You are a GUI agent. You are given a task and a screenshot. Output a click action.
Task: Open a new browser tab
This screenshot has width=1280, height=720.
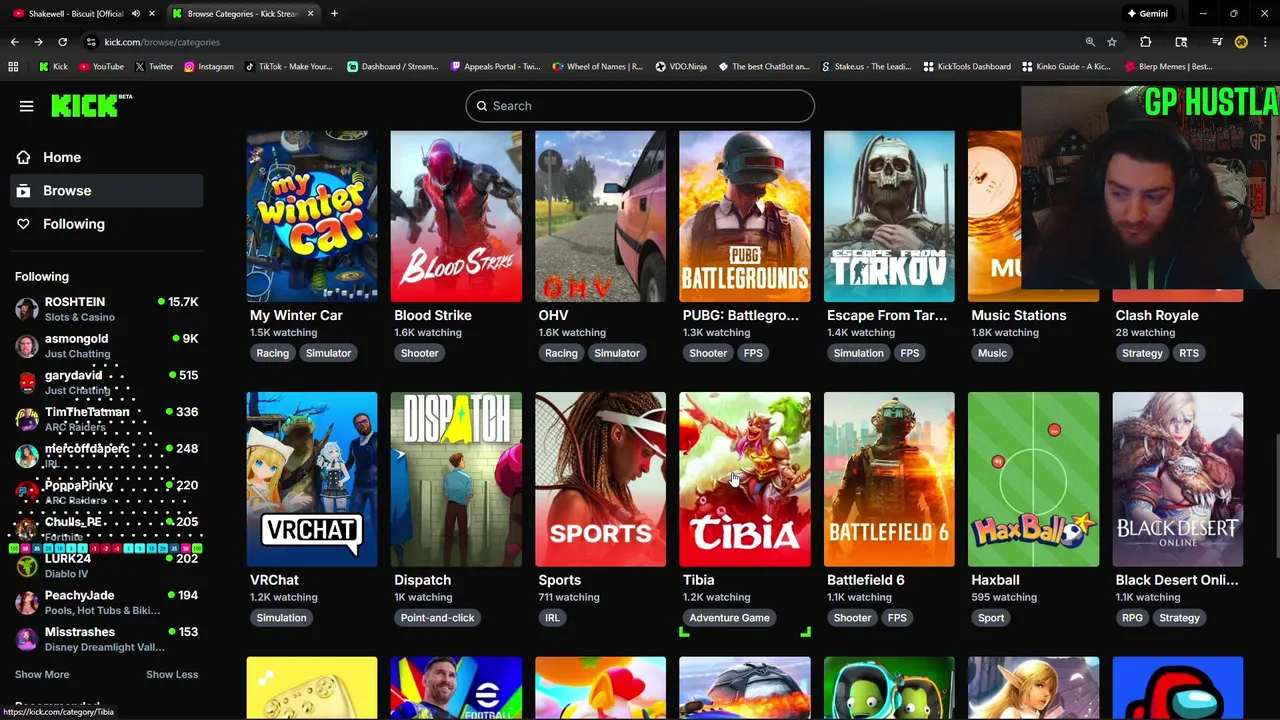pos(334,14)
